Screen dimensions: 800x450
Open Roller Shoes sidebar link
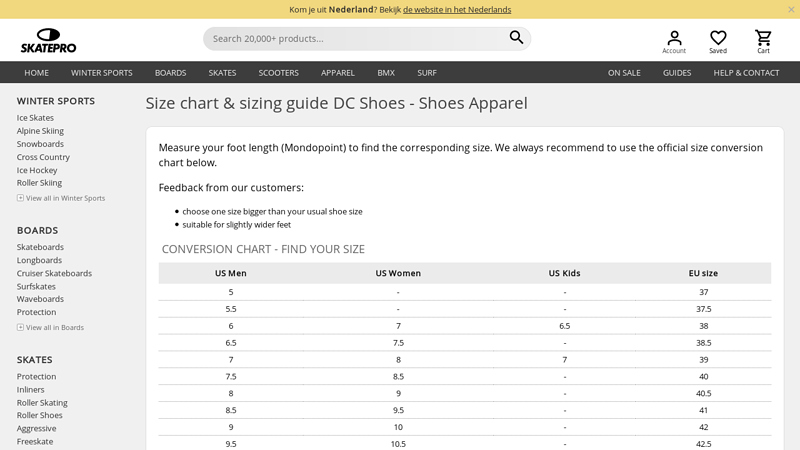coord(39,415)
